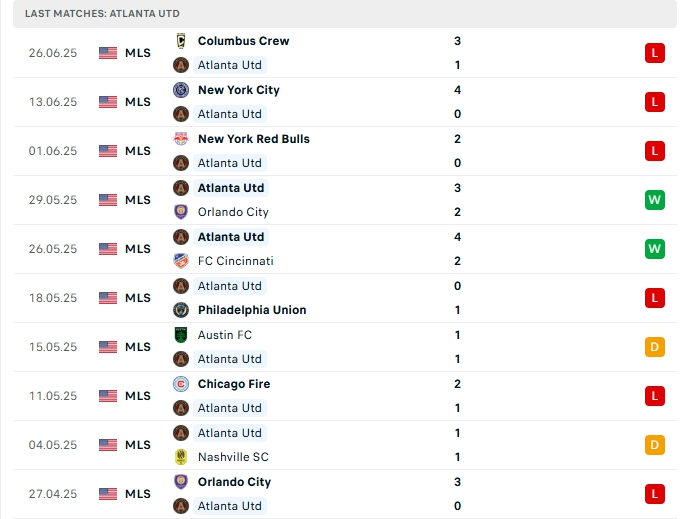Click the orange D badge, 15.05.25 match

click(x=655, y=347)
